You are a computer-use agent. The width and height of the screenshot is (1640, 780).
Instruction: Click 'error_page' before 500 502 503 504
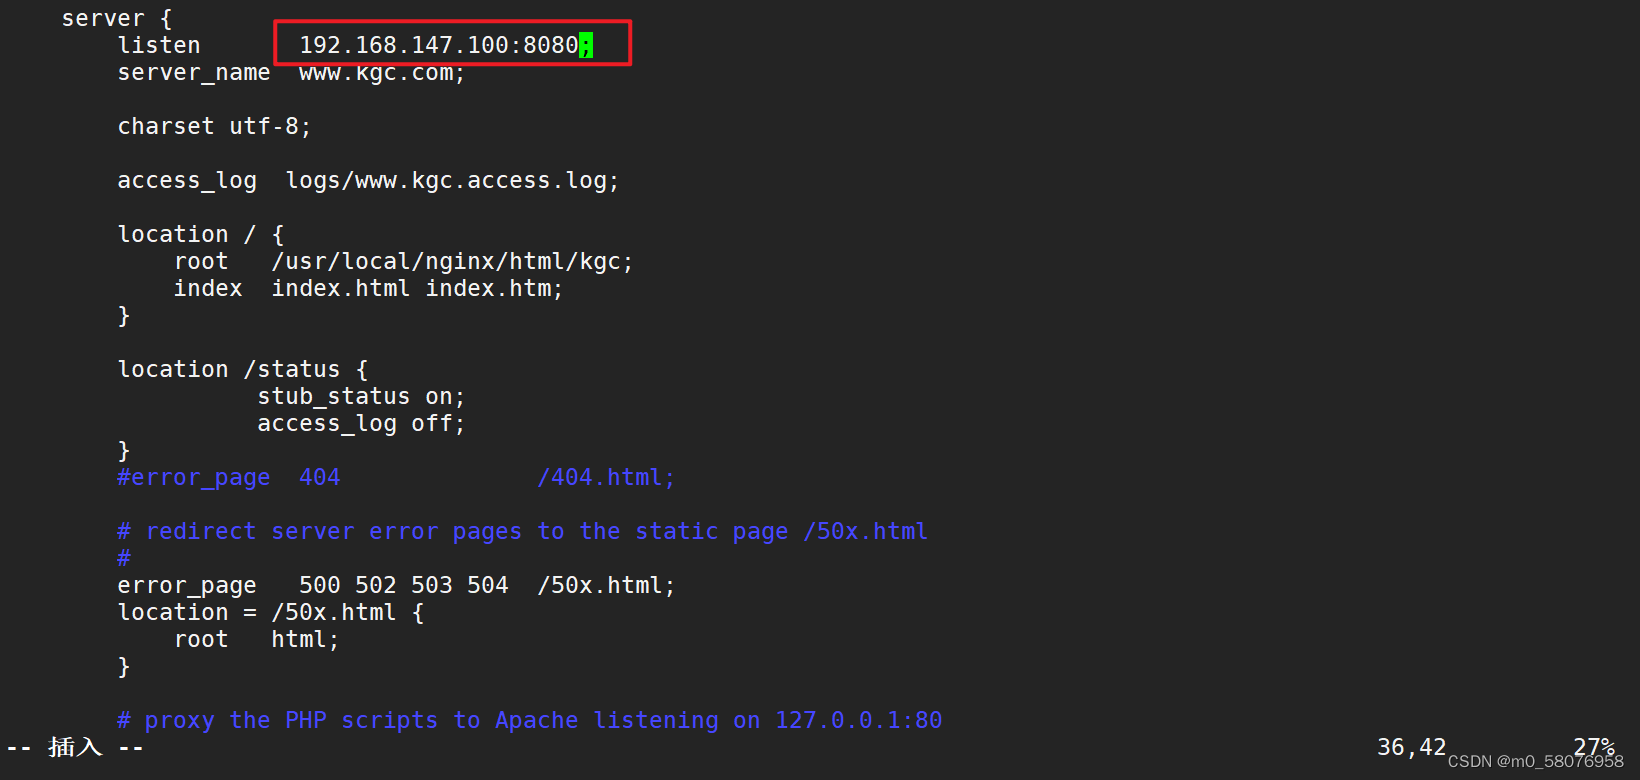(x=187, y=586)
